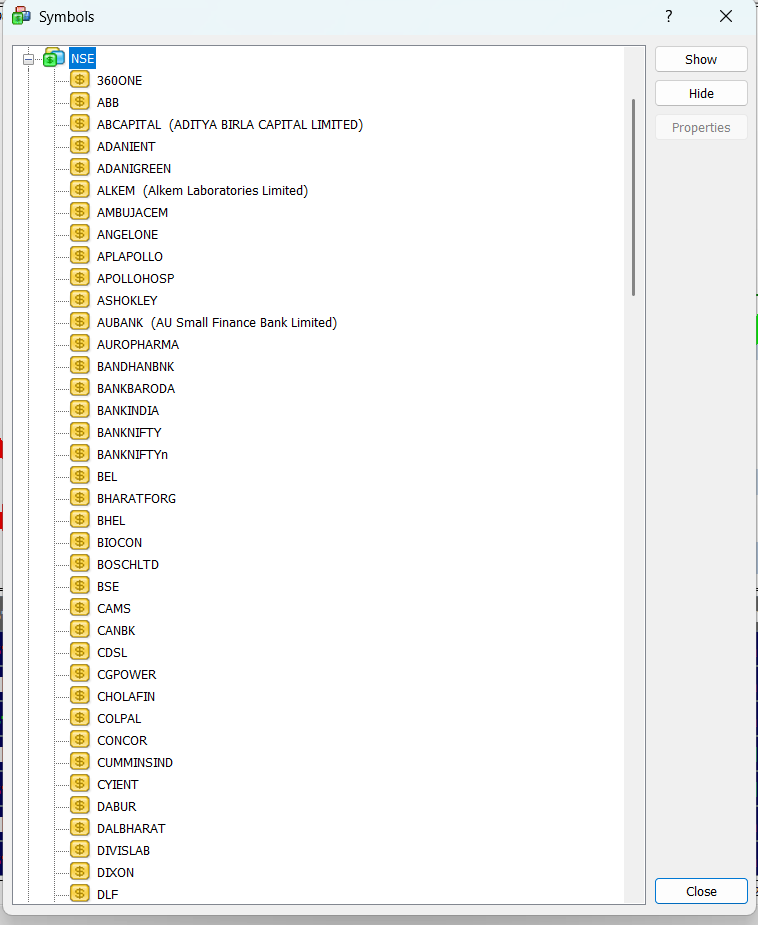Screen dimensions: 758x925
Task: Click the gold coin icon beside 360ONE
Action: click(80, 80)
